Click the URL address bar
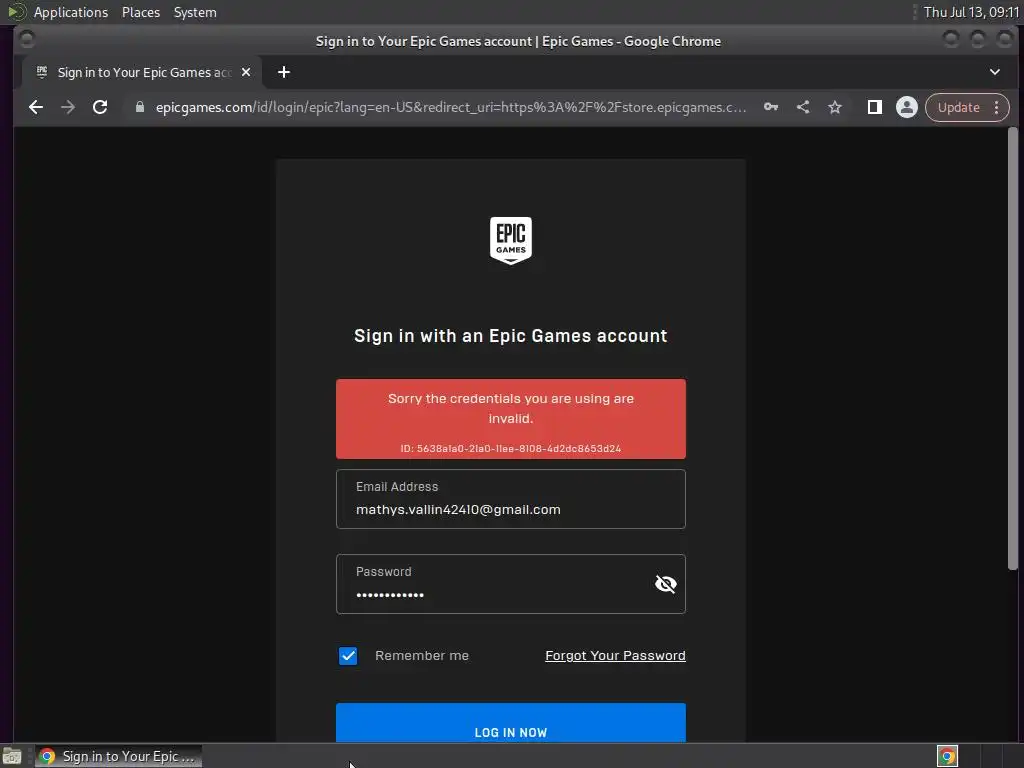1024x768 pixels. point(451,107)
